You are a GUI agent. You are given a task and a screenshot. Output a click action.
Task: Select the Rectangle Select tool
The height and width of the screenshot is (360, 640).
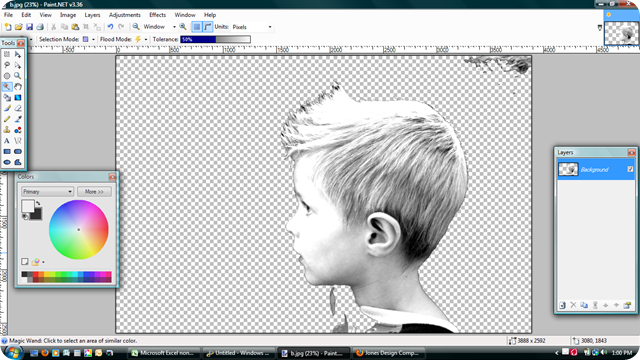click(x=7, y=54)
